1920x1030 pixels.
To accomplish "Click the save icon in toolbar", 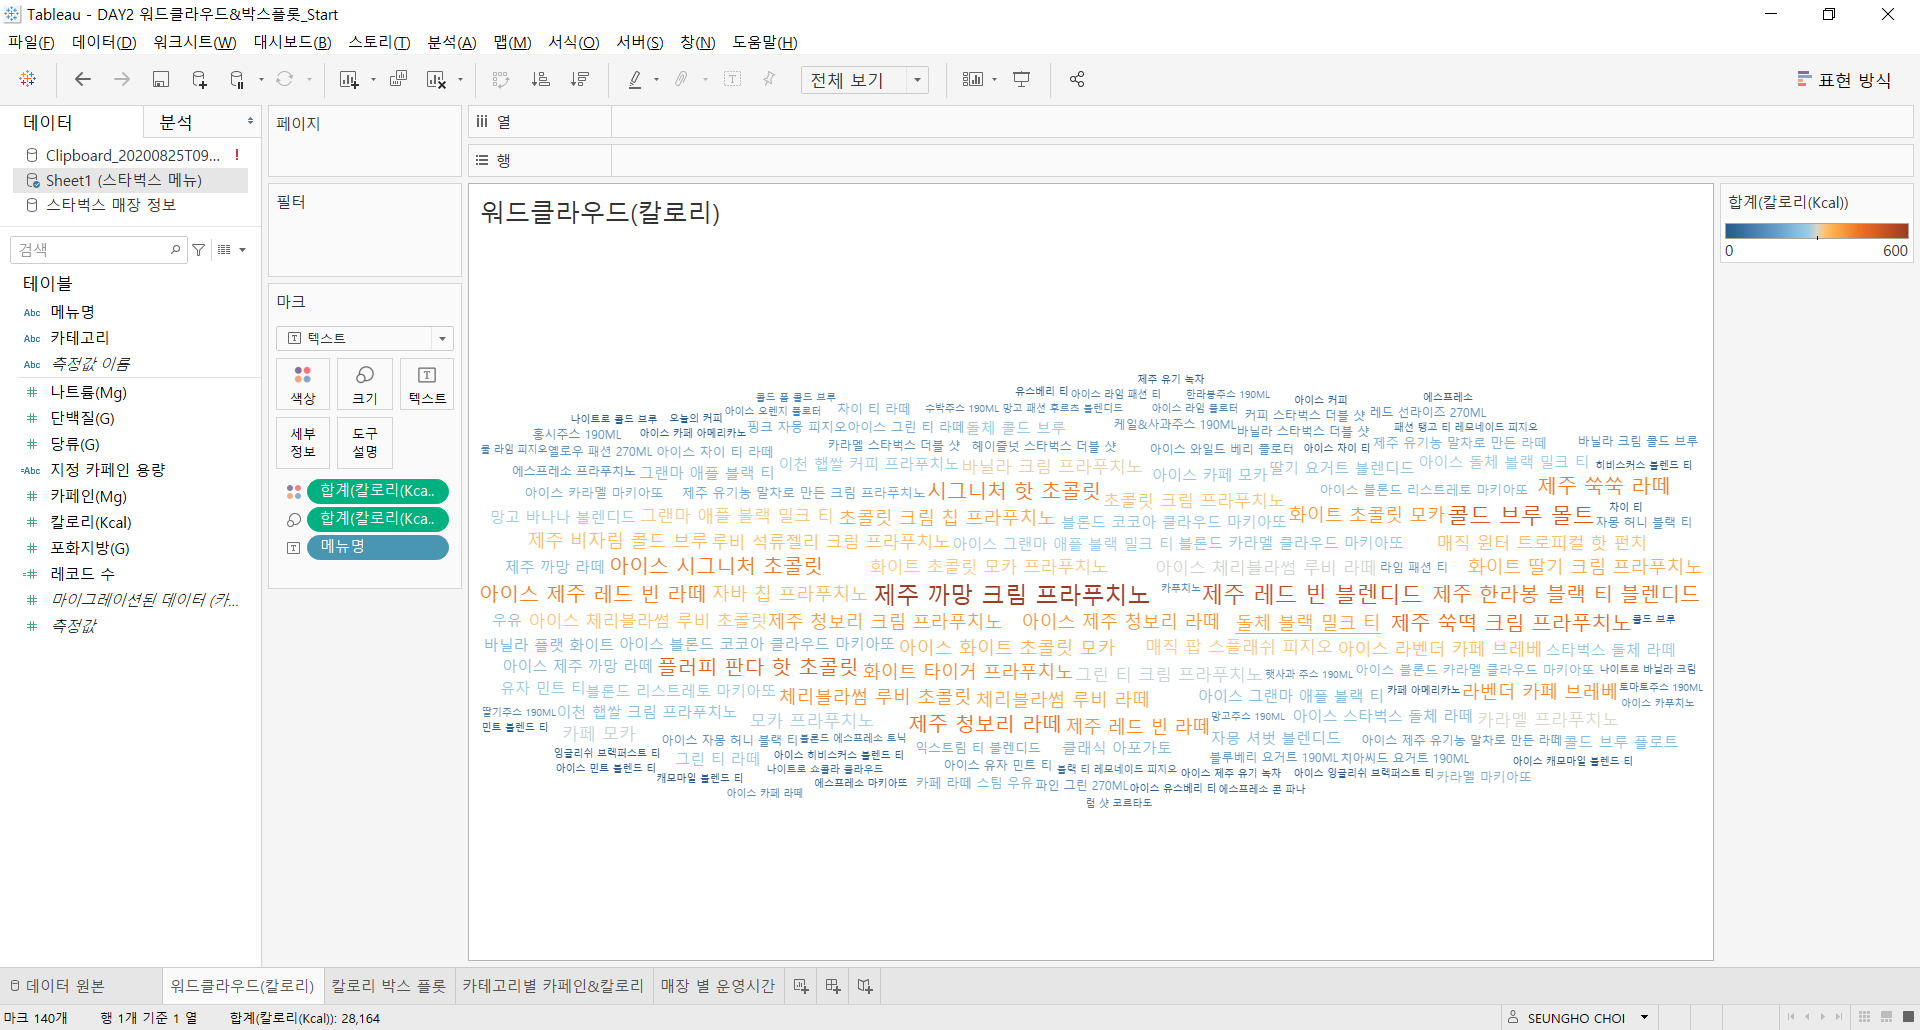I will click(x=160, y=79).
